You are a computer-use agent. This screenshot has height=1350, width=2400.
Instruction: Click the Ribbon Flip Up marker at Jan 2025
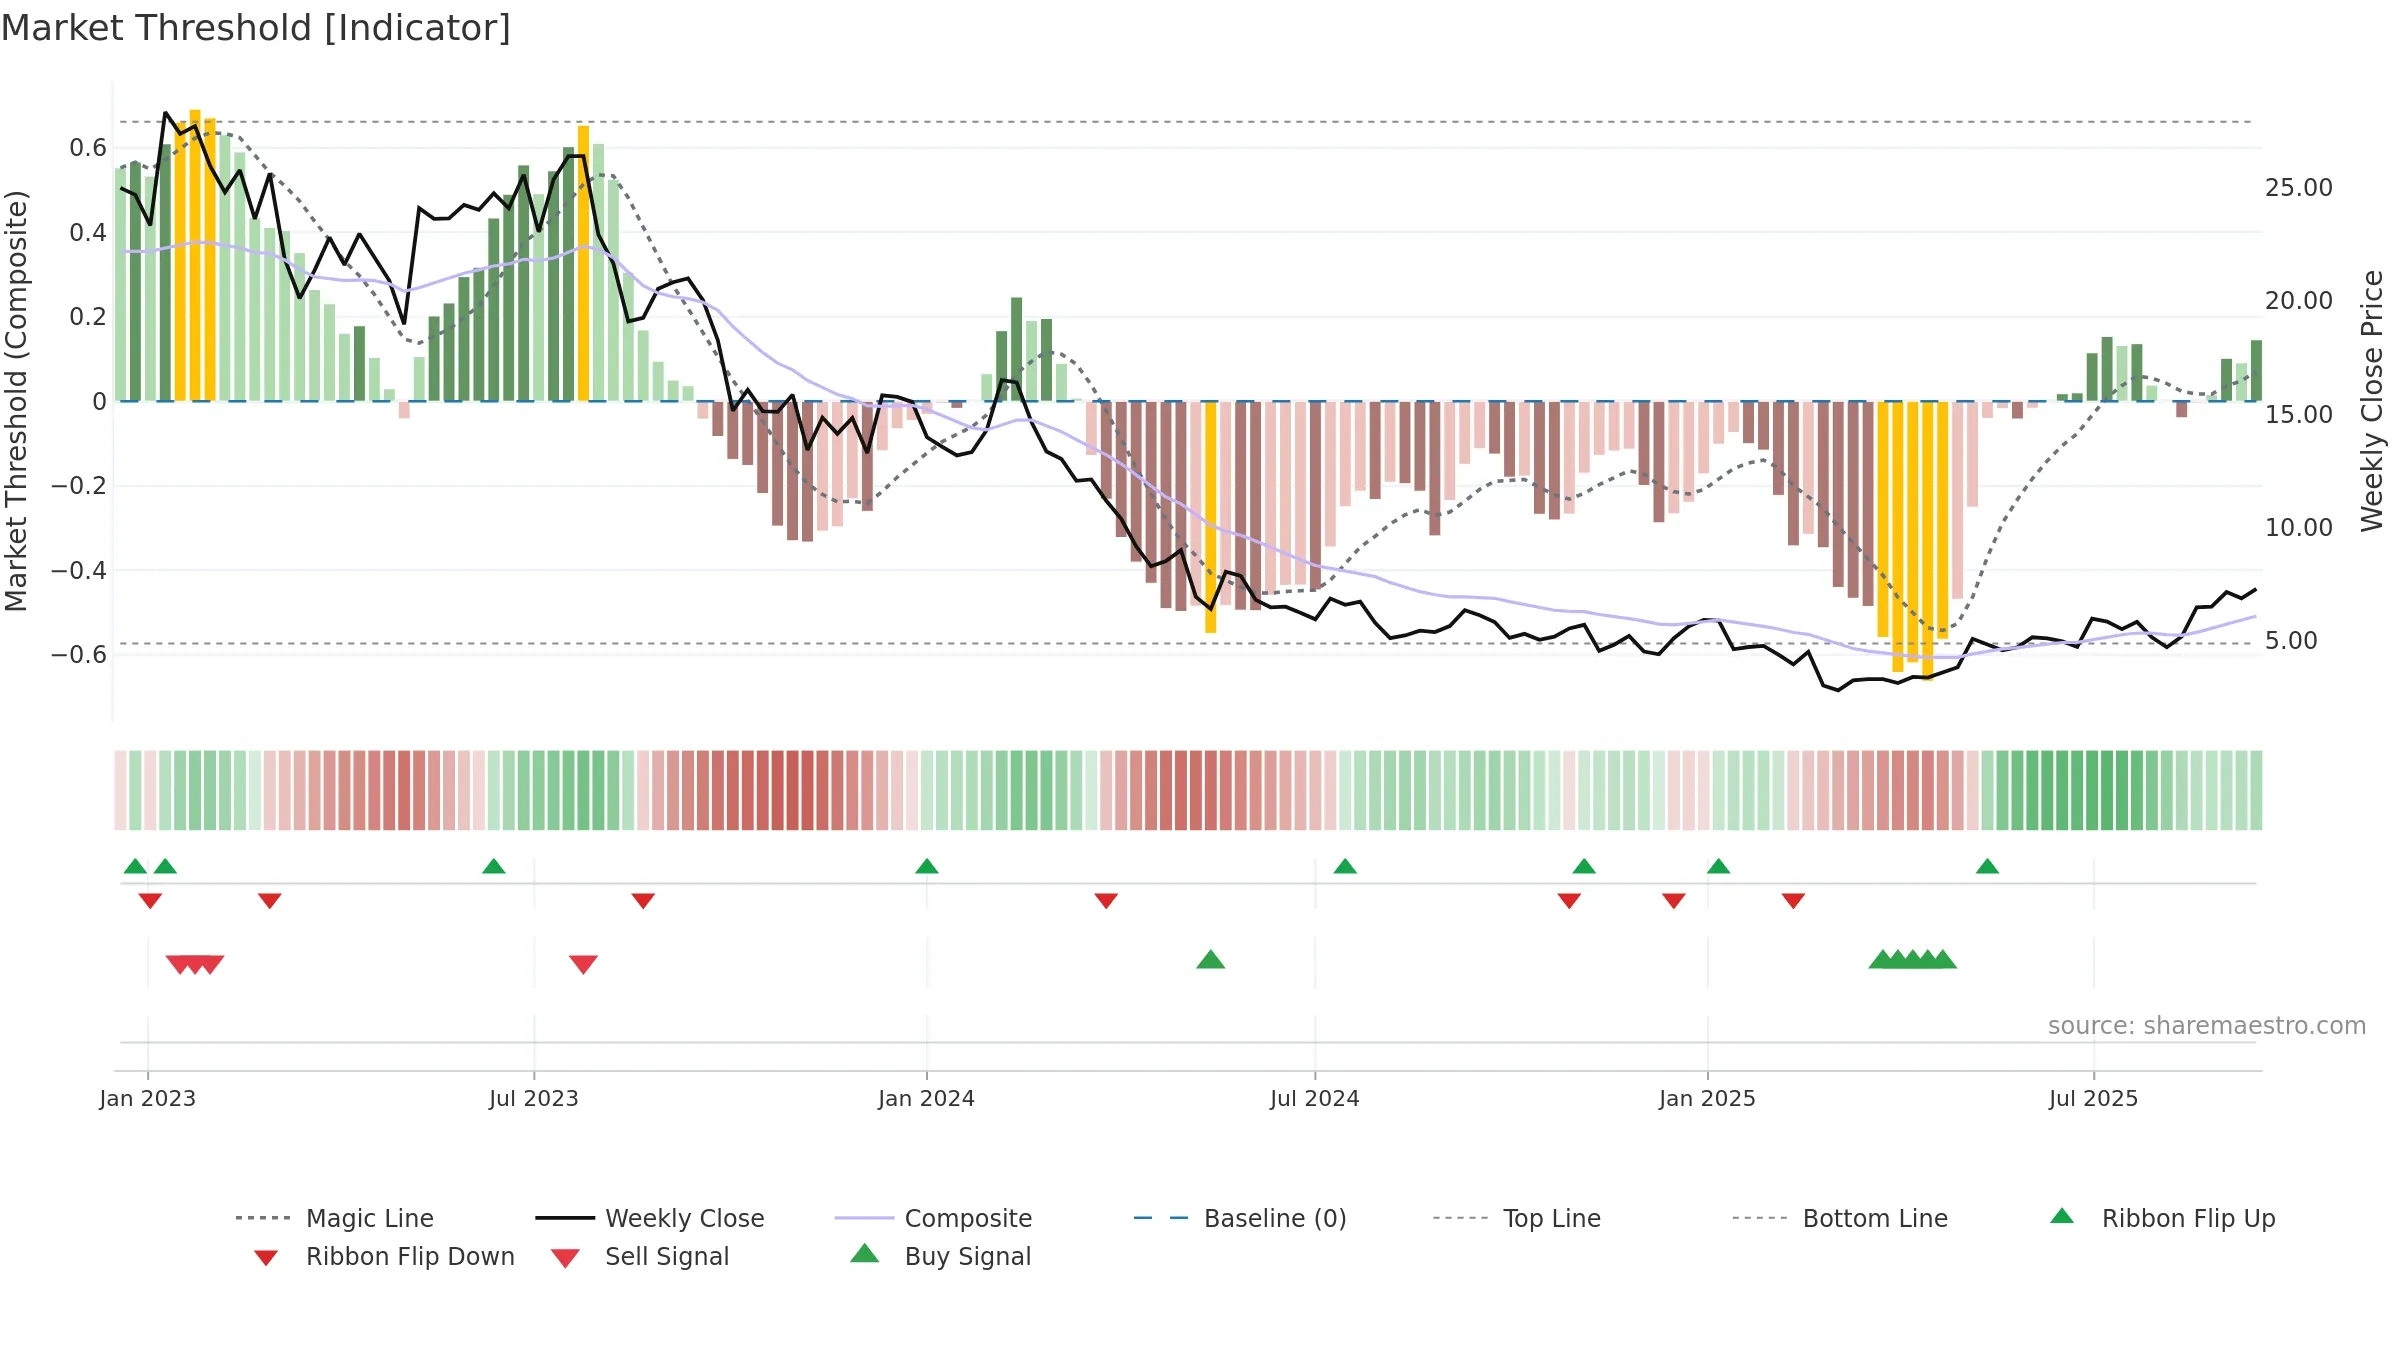tap(1718, 866)
